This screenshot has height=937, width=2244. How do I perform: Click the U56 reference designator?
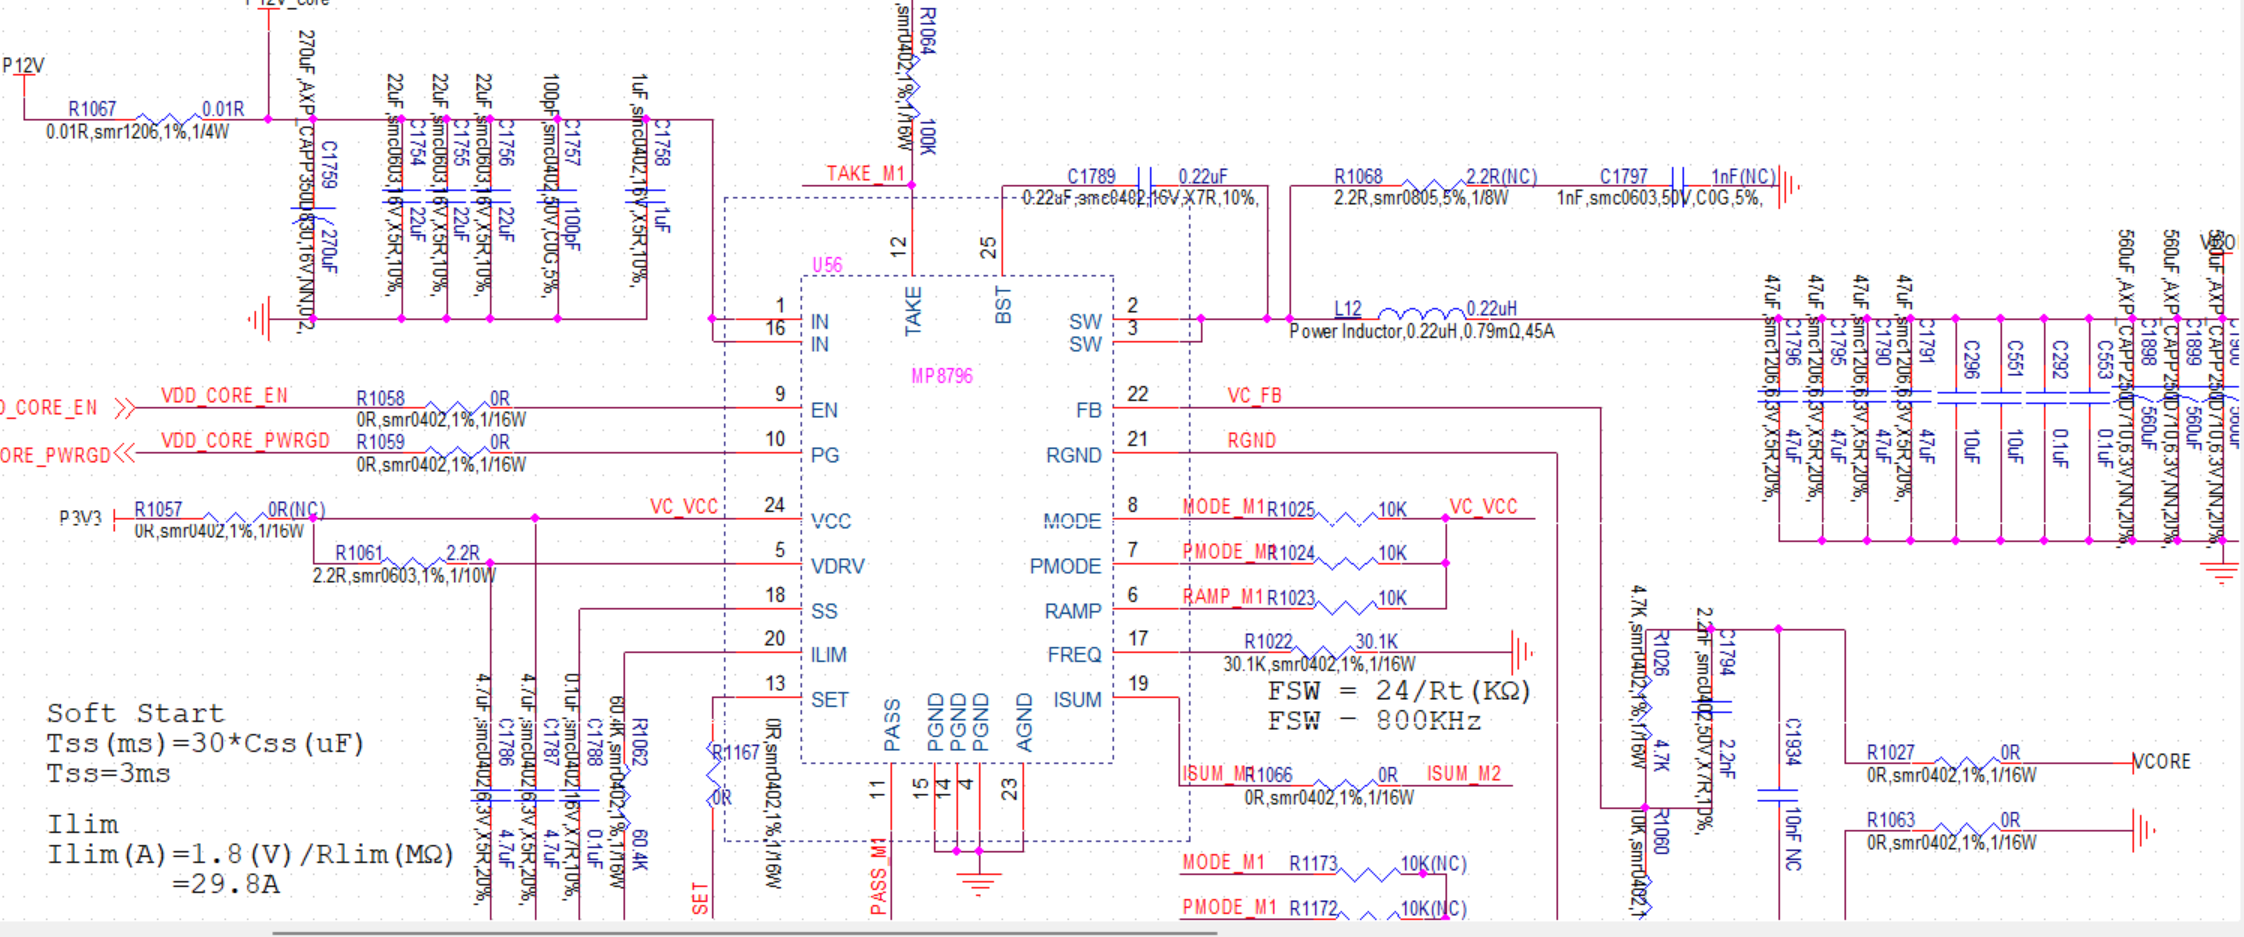[x=827, y=265]
